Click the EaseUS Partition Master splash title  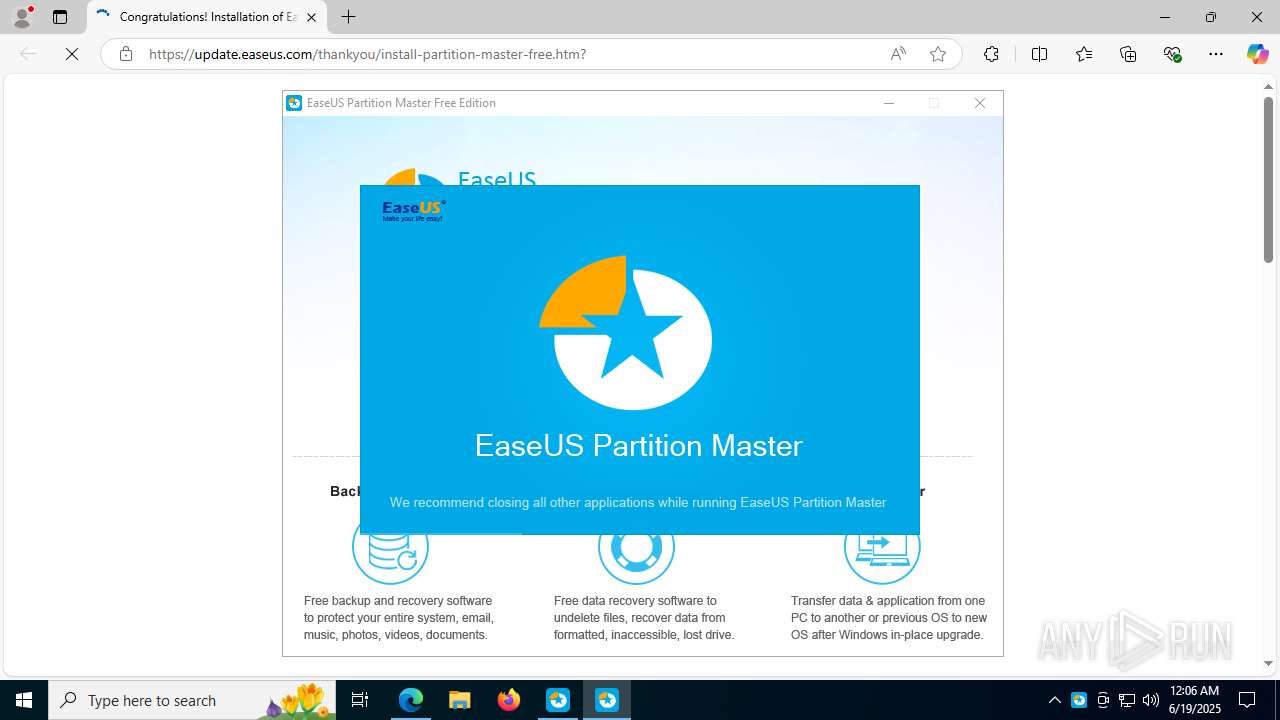tap(638, 445)
